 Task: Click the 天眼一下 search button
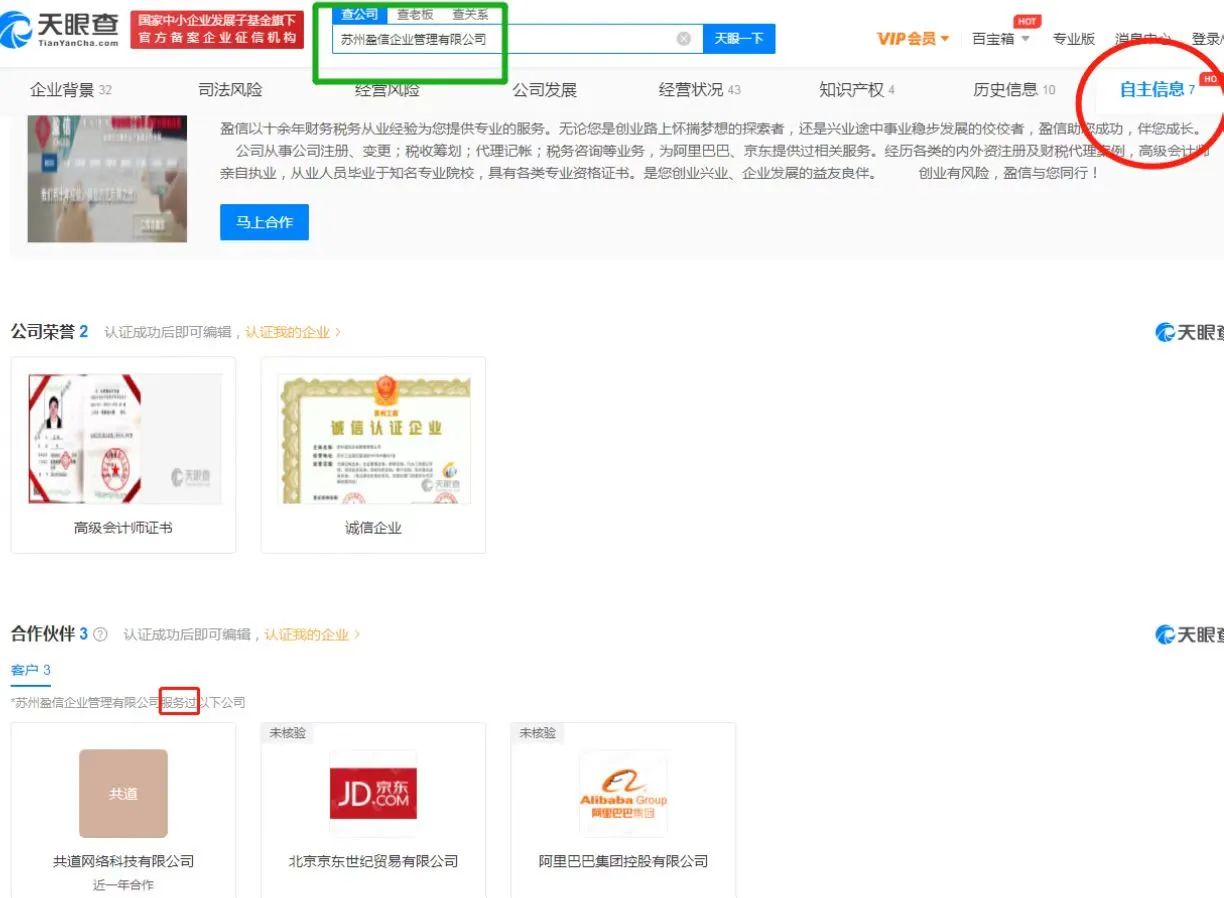tap(739, 39)
